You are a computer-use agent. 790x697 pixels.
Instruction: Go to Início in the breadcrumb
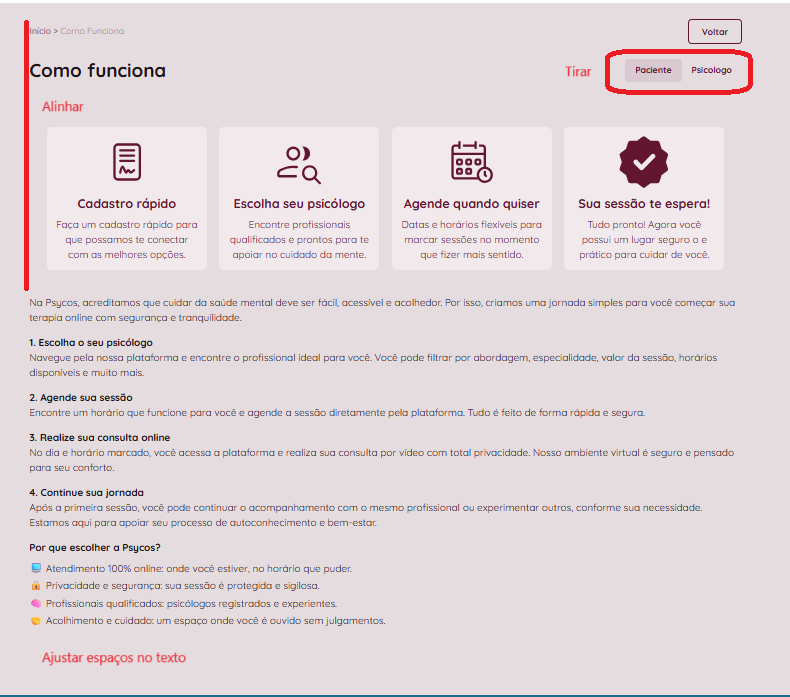(x=40, y=31)
